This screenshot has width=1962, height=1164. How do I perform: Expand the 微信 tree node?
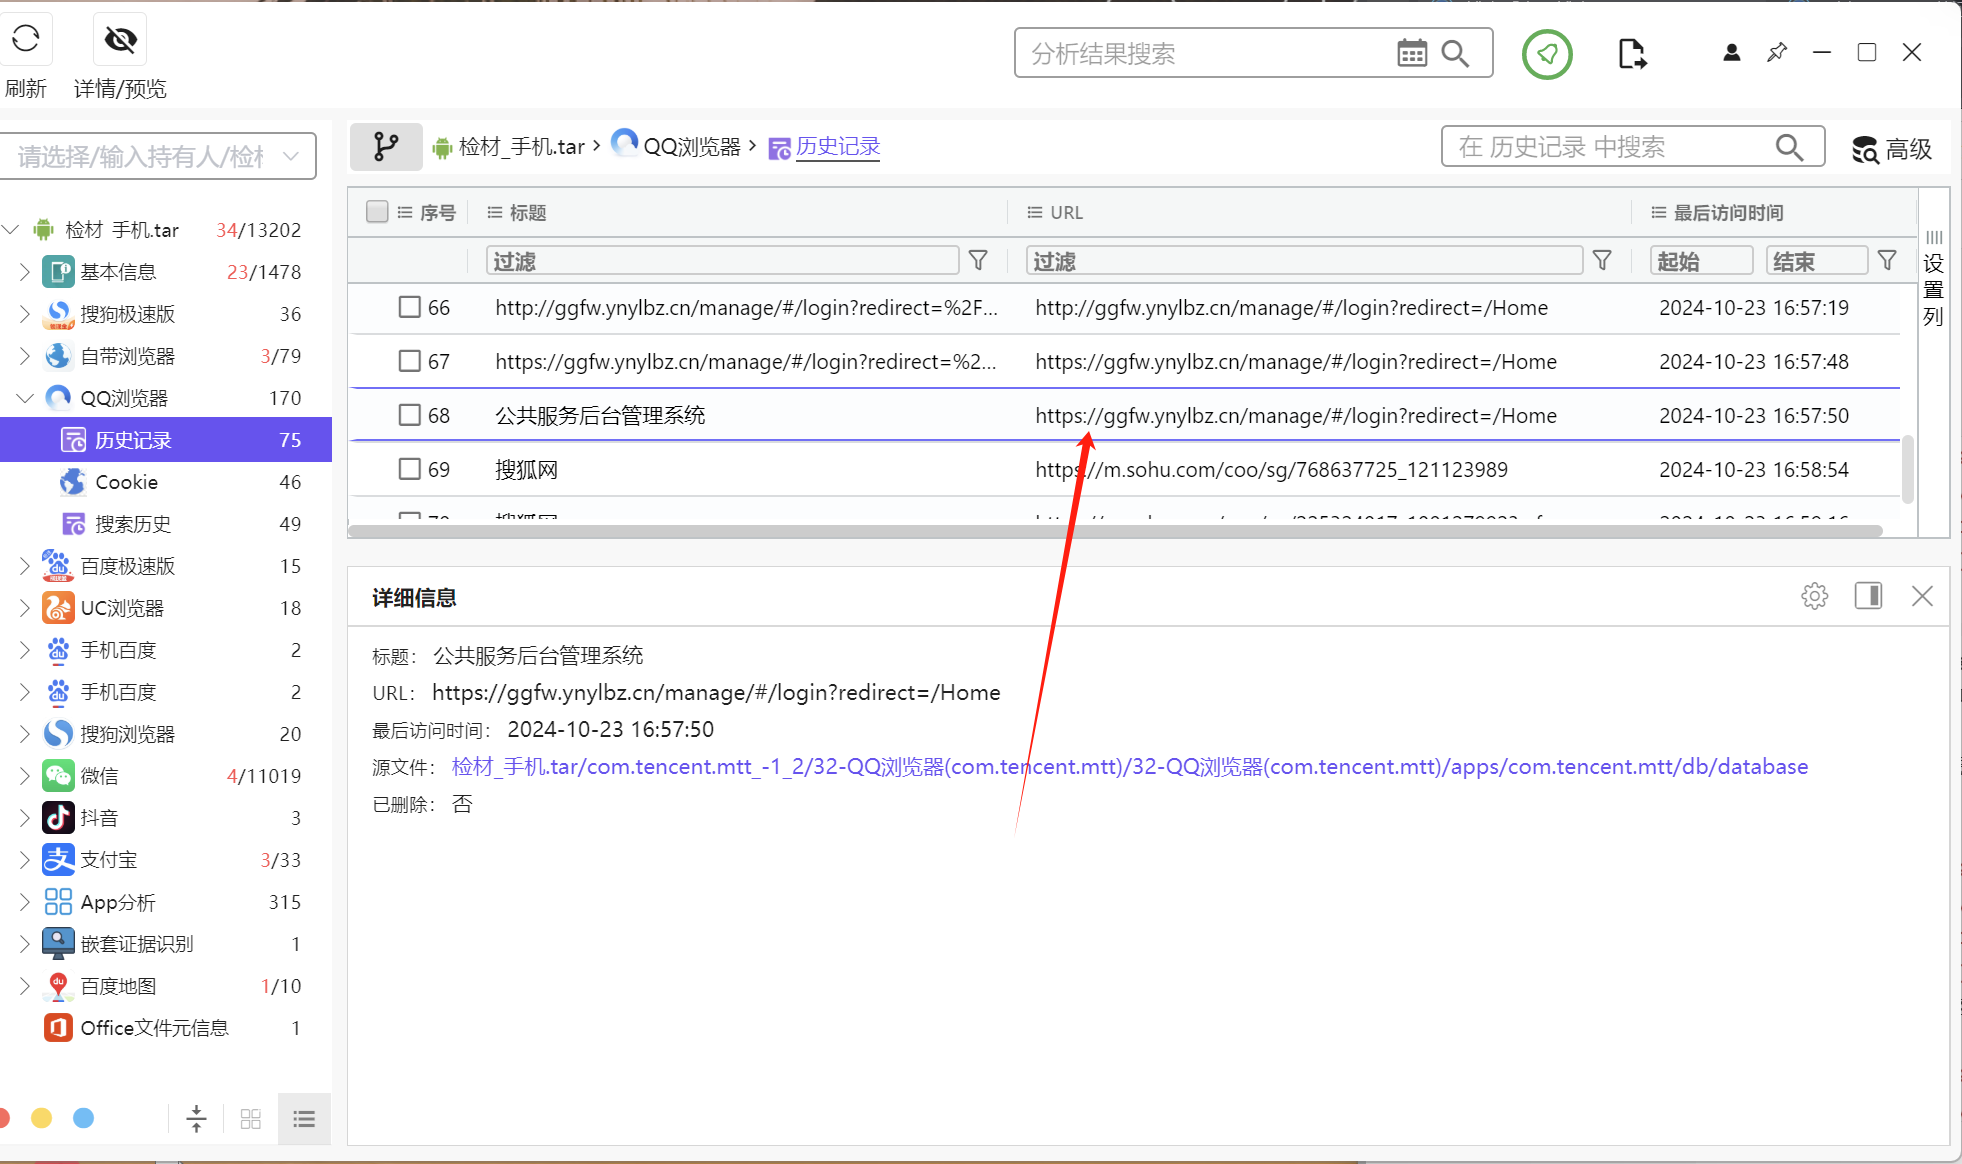point(25,776)
